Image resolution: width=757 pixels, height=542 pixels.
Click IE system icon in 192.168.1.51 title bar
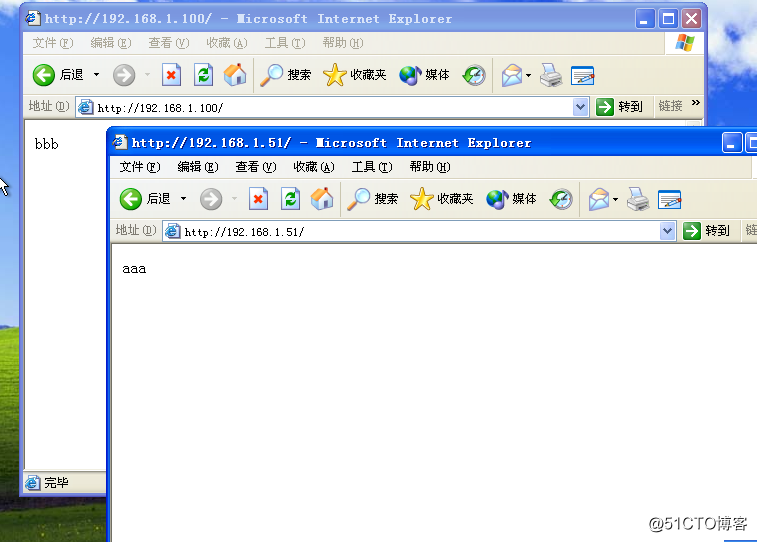point(119,142)
